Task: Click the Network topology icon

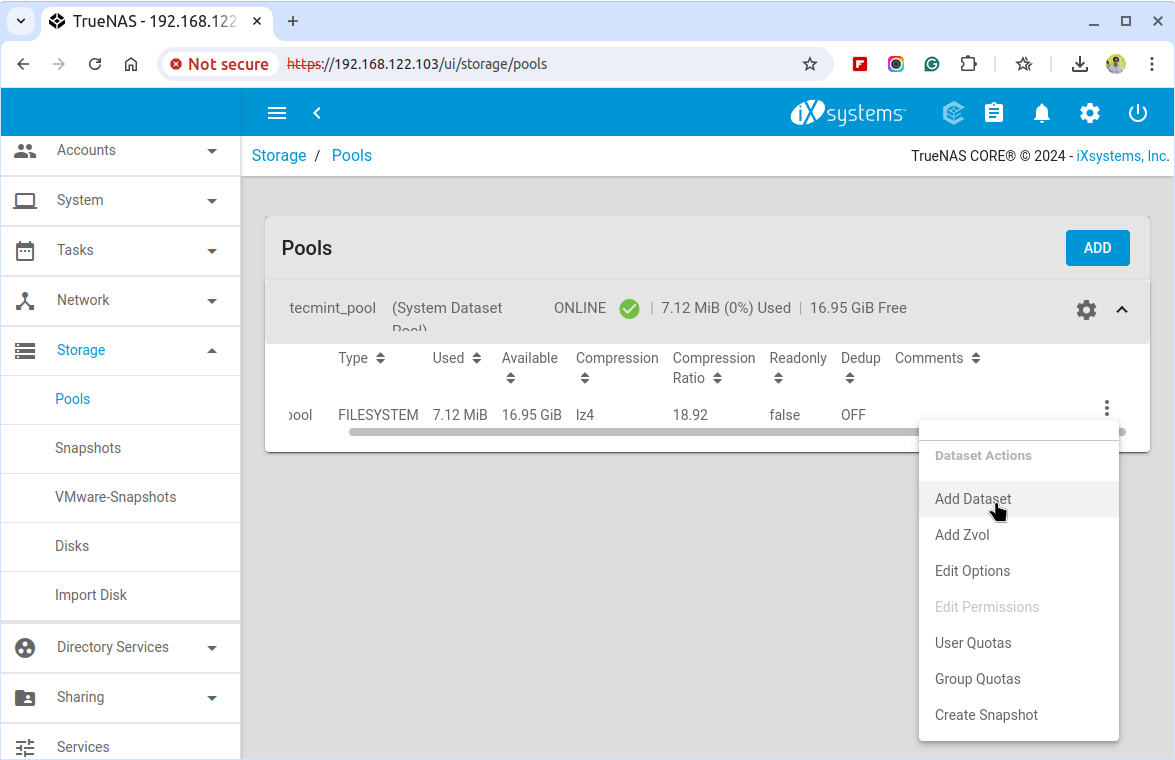Action: point(25,301)
